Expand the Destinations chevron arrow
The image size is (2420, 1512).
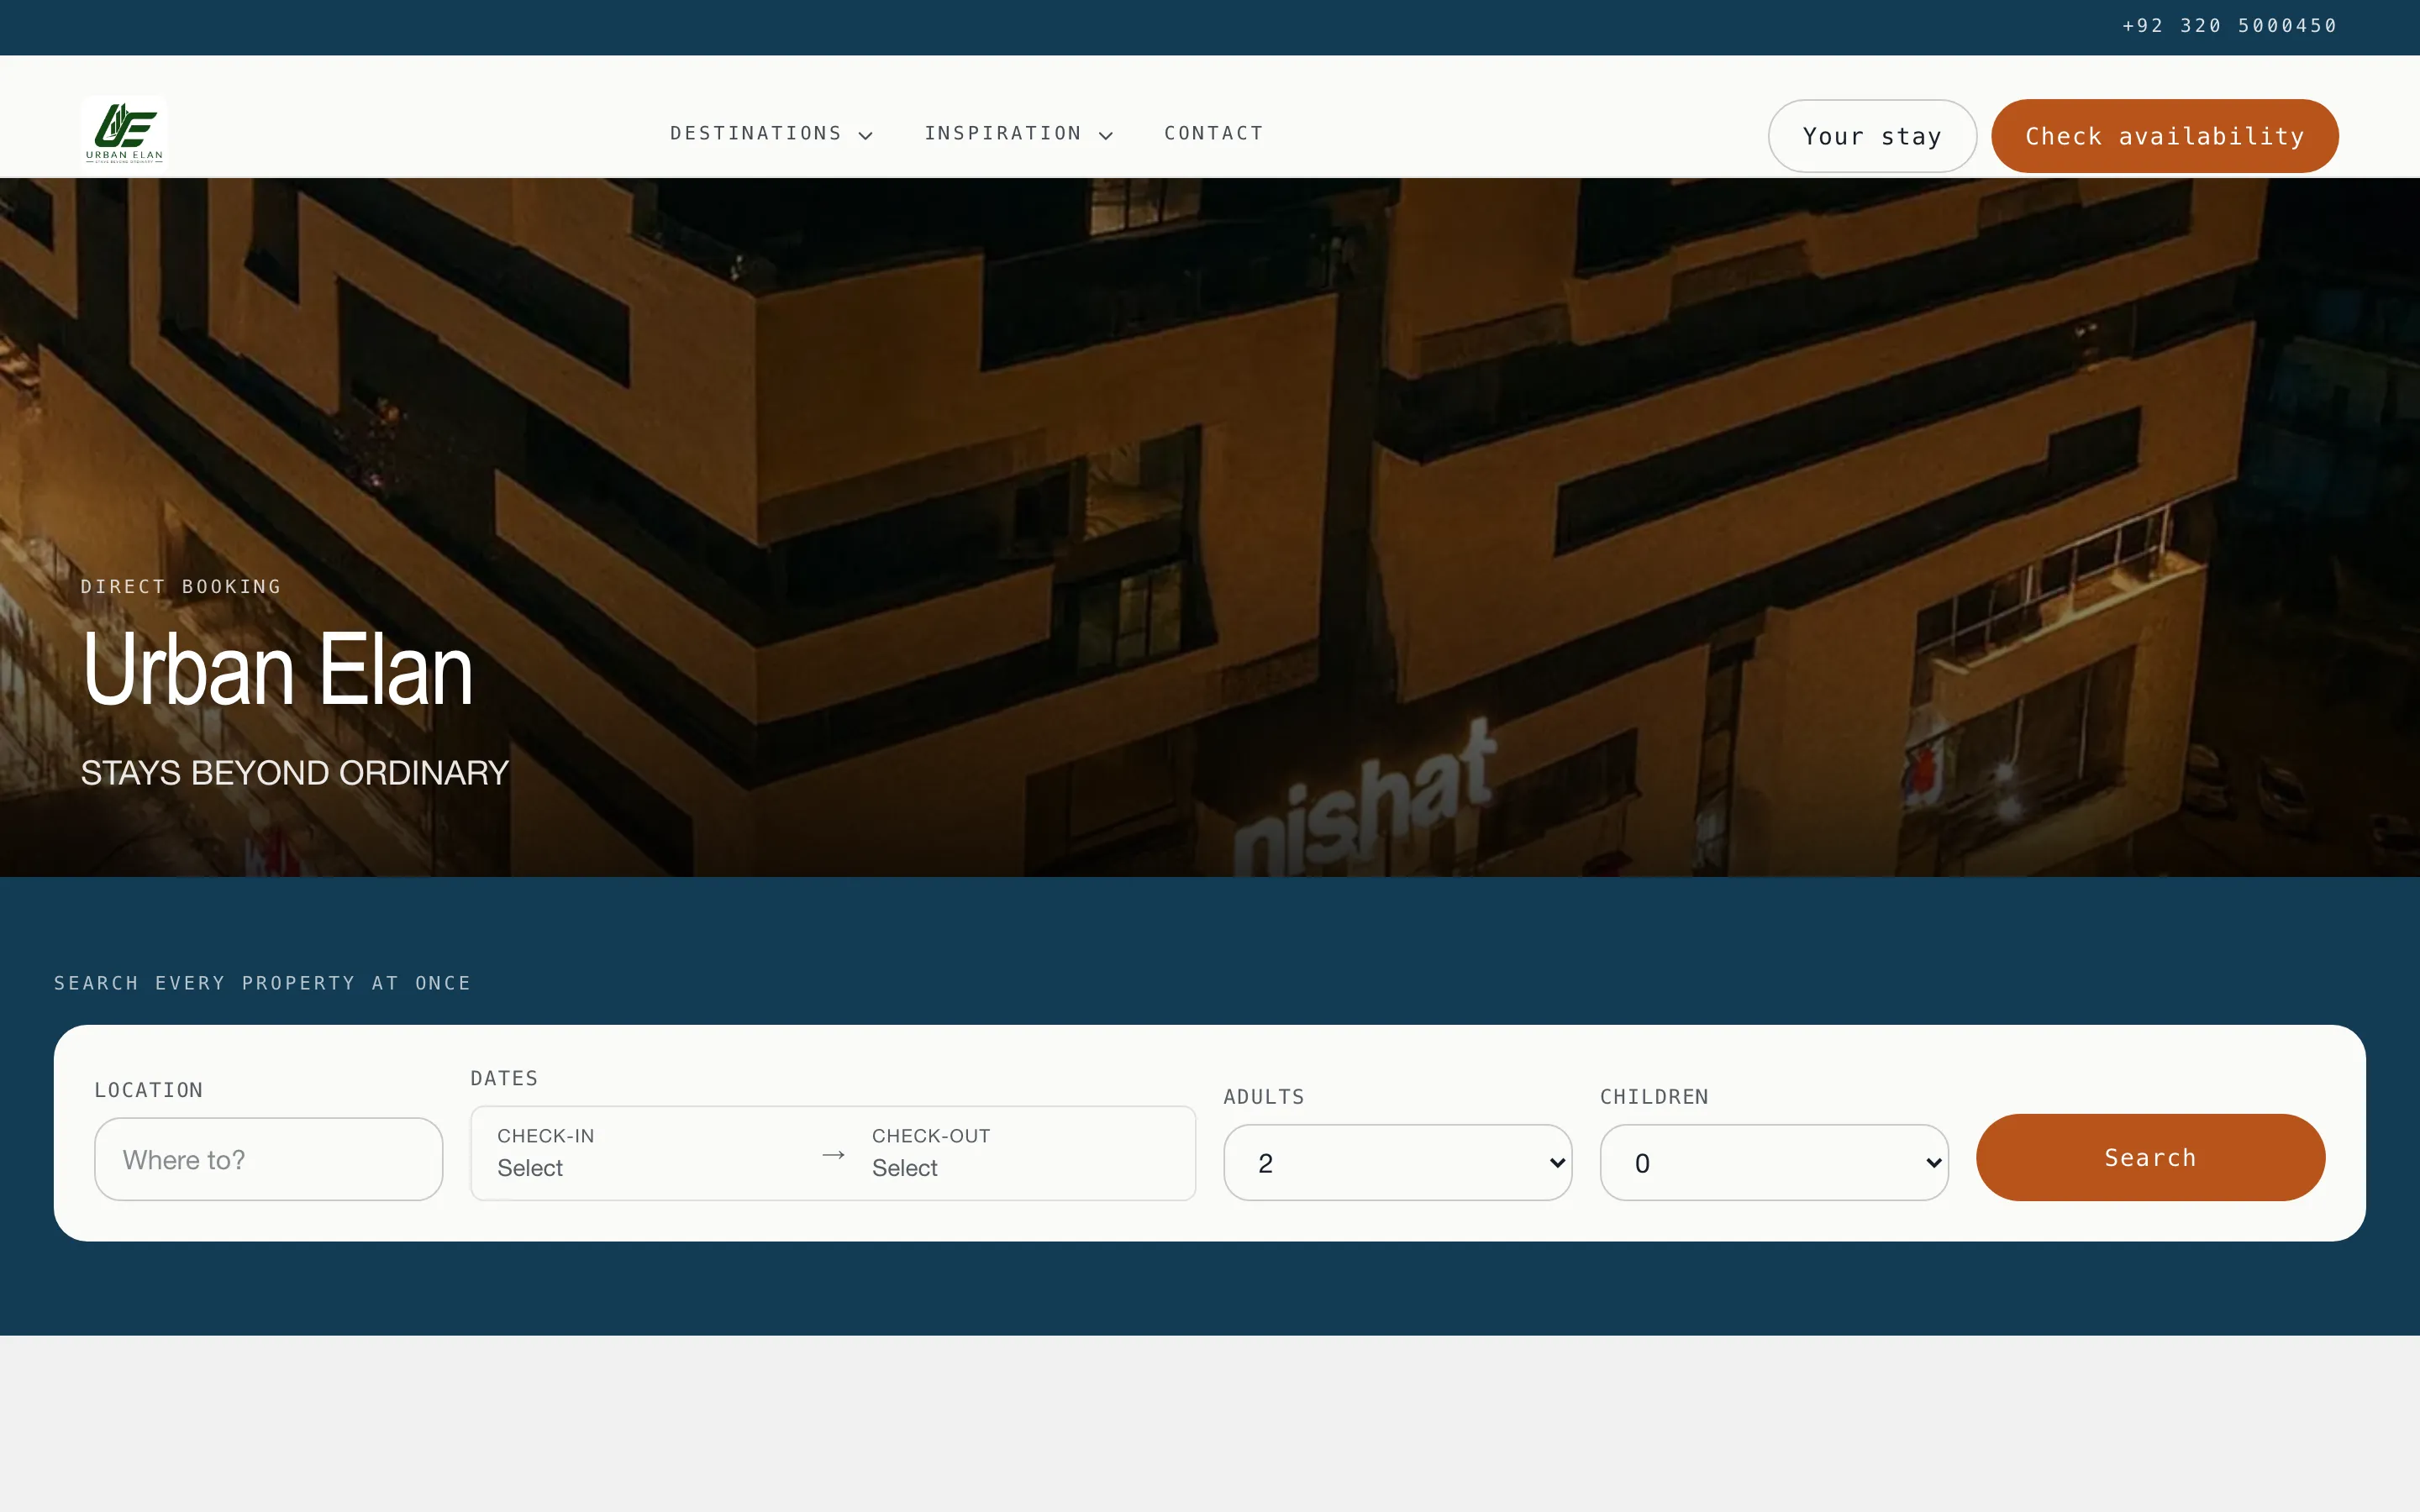pyautogui.click(x=866, y=135)
